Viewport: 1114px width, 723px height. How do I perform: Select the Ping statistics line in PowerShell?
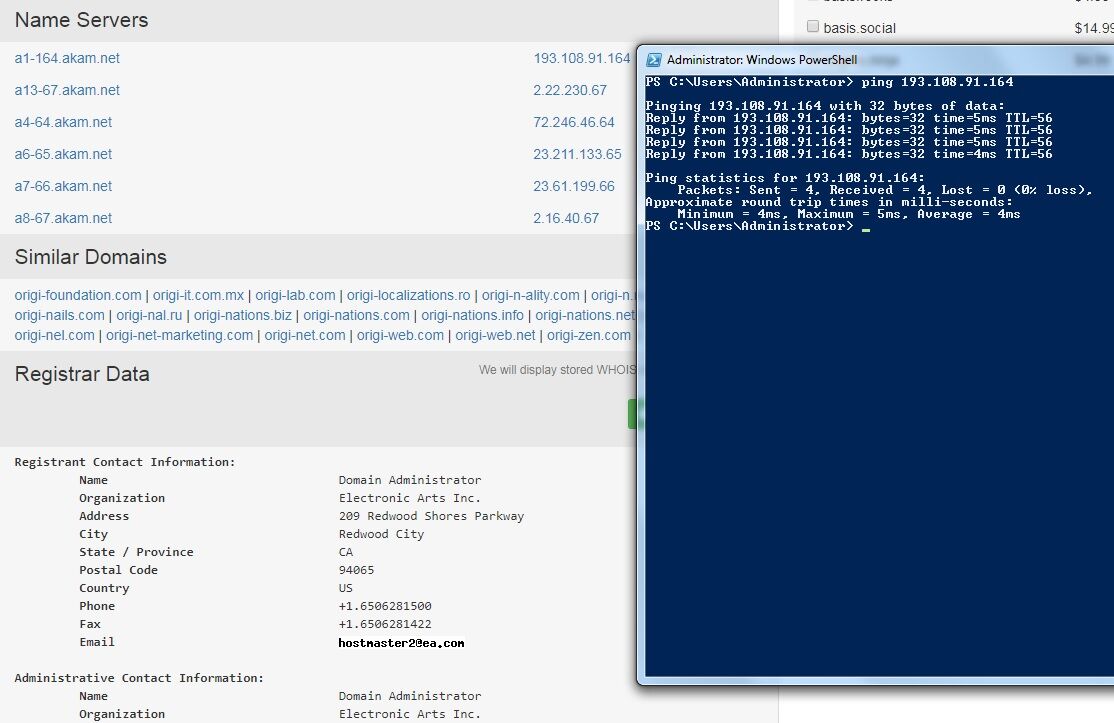[785, 178]
